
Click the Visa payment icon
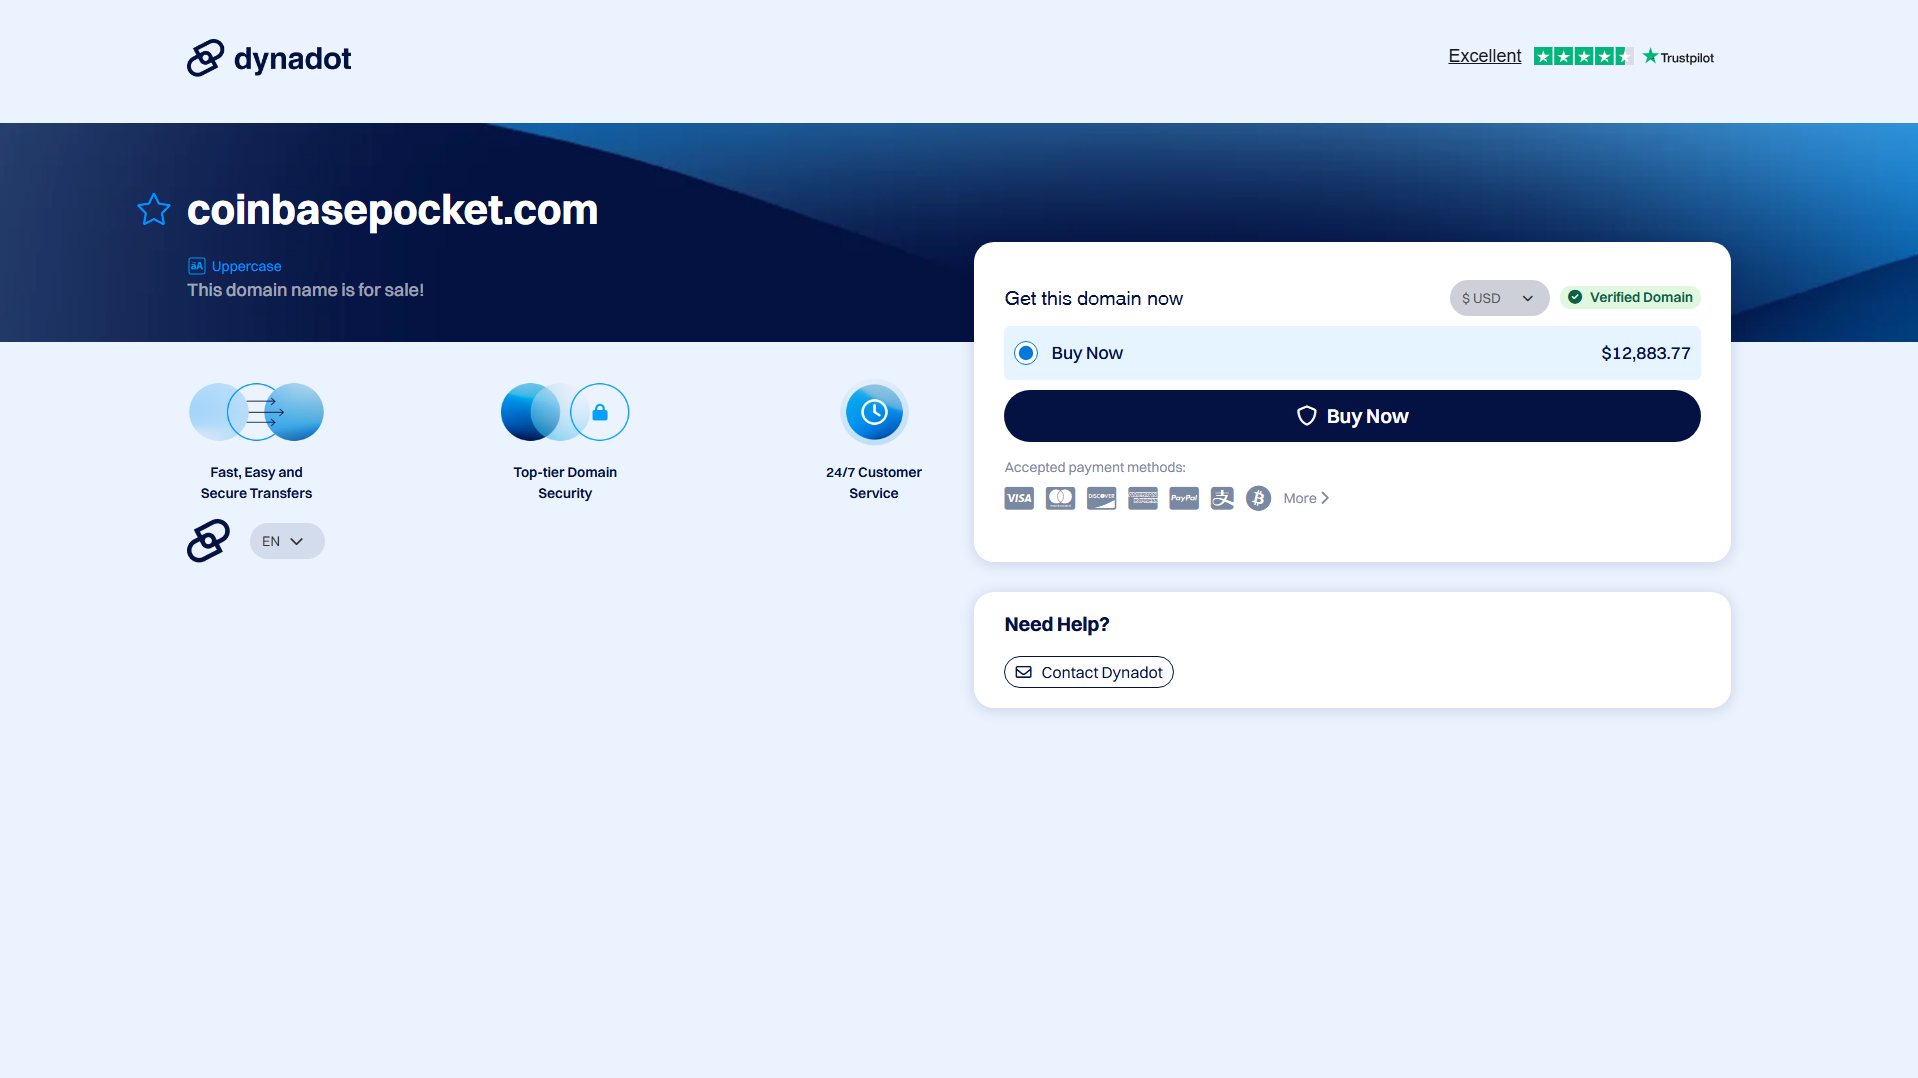click(1019, 498)
